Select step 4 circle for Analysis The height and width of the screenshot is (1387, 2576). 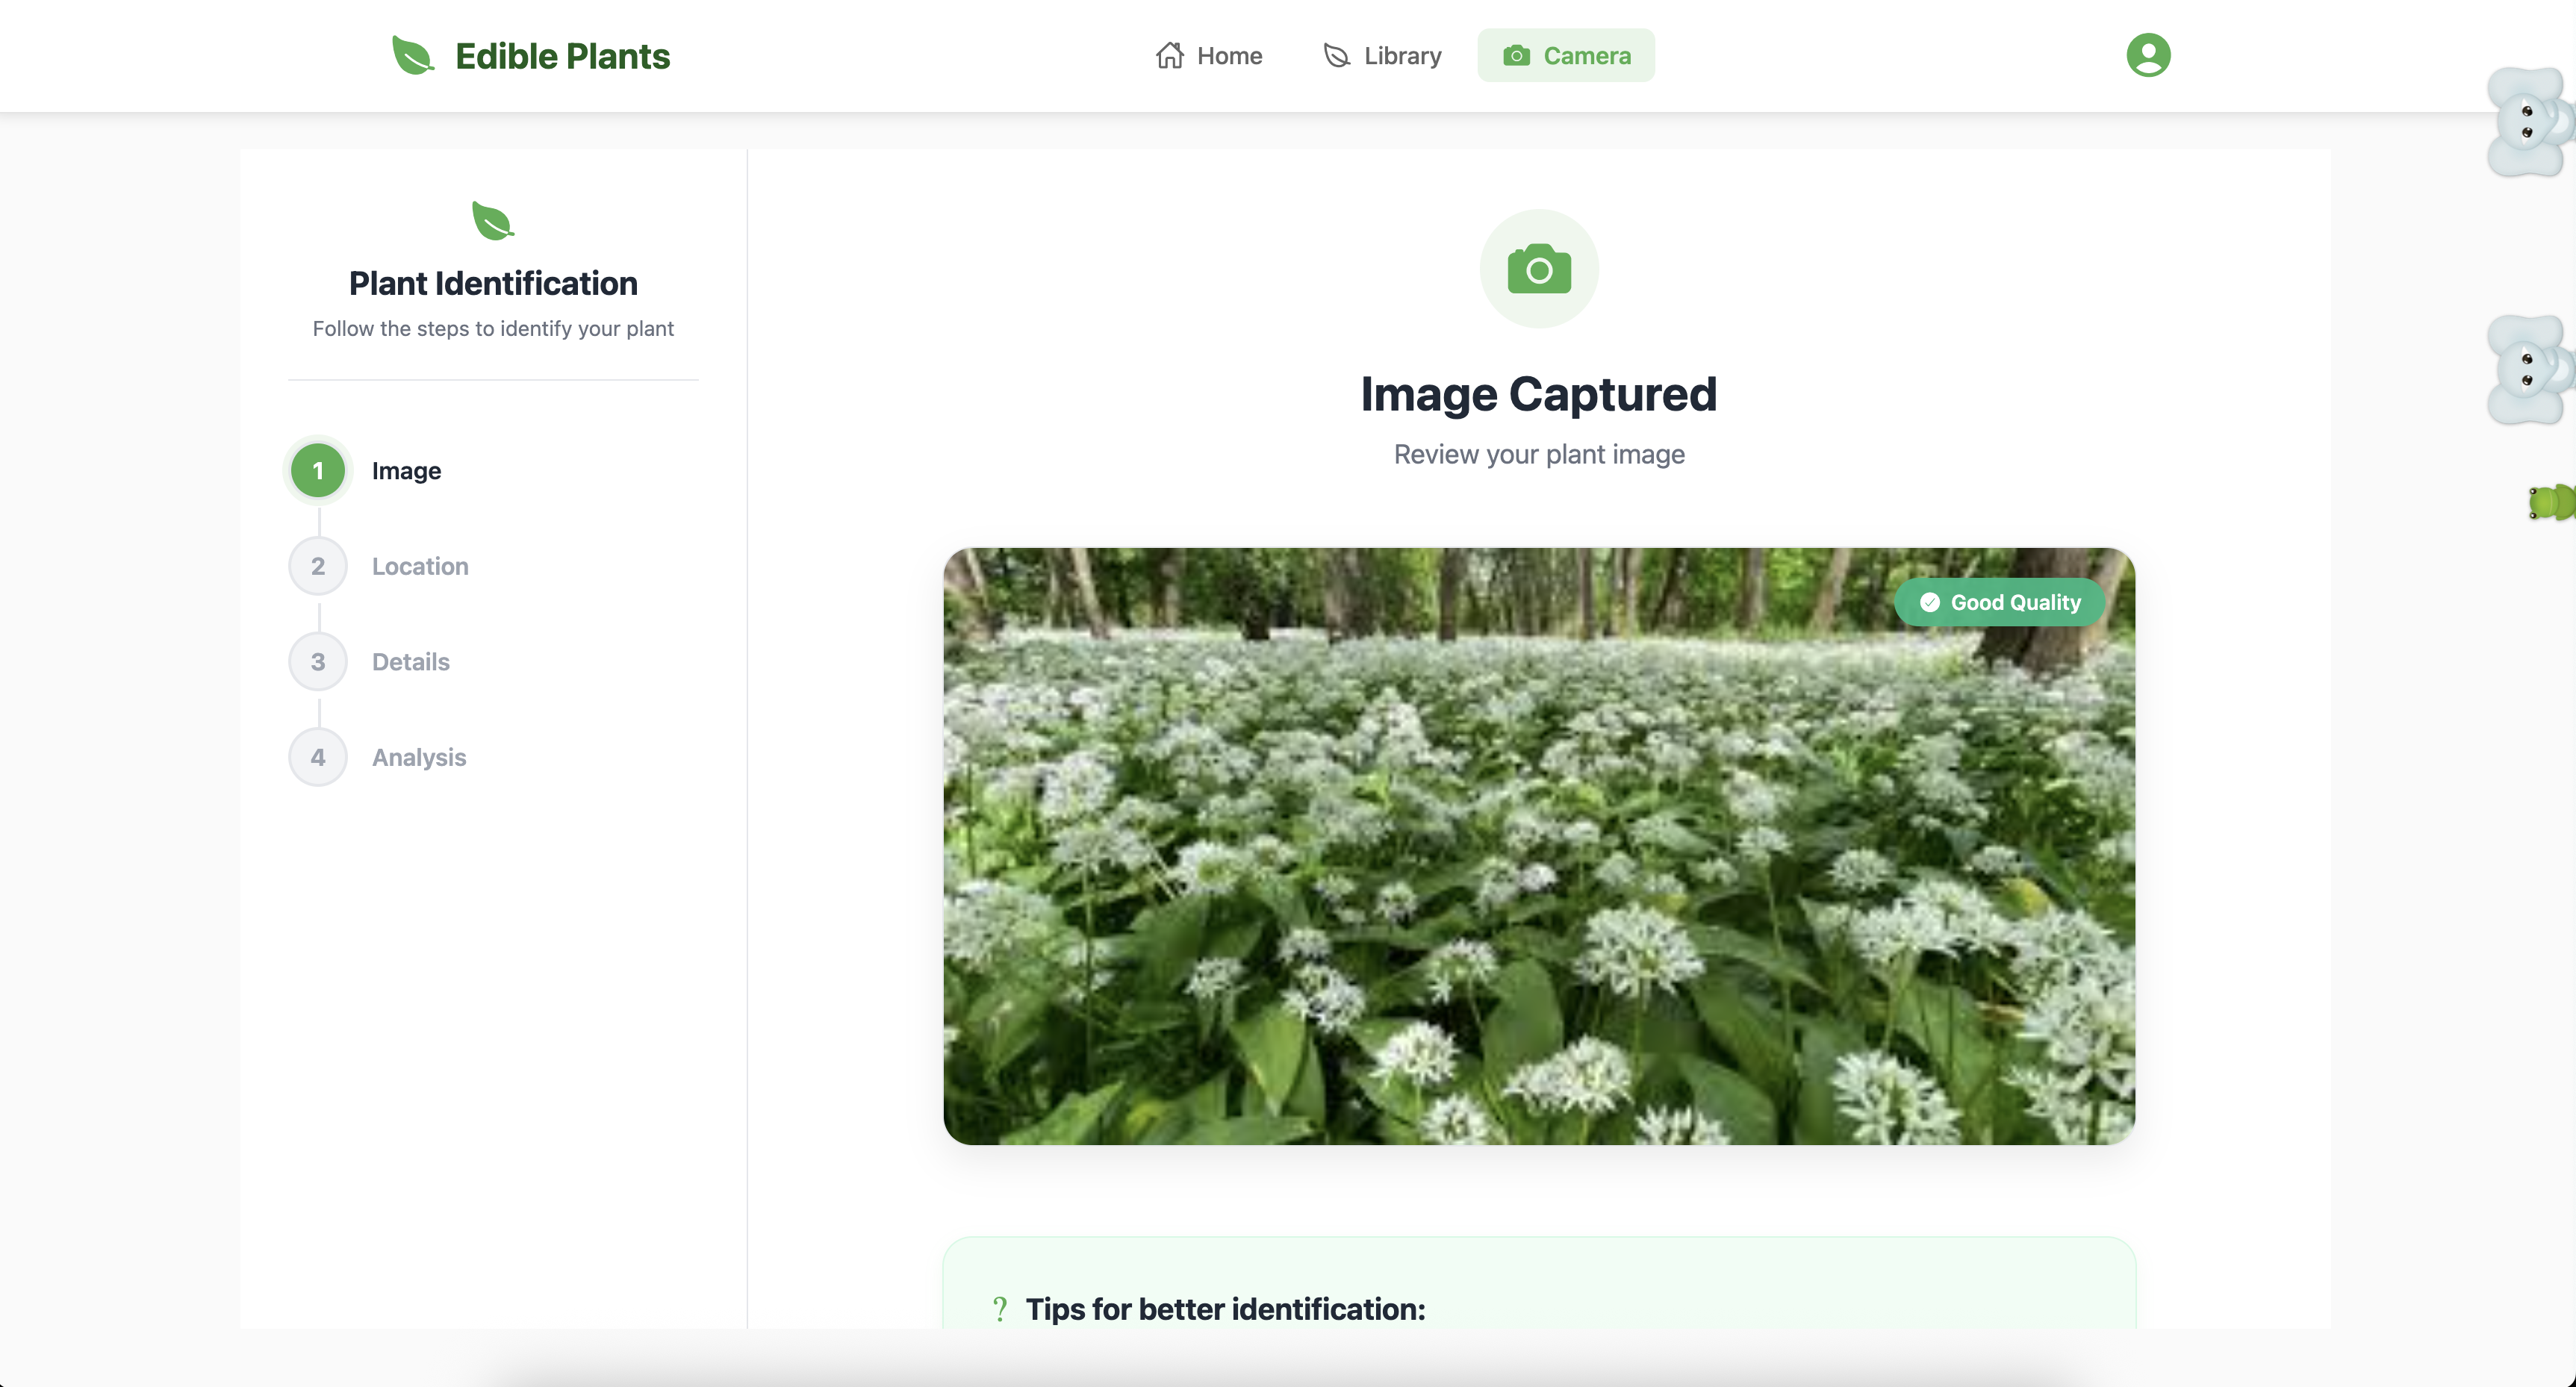pyautogui.click(x=318, y=757)
